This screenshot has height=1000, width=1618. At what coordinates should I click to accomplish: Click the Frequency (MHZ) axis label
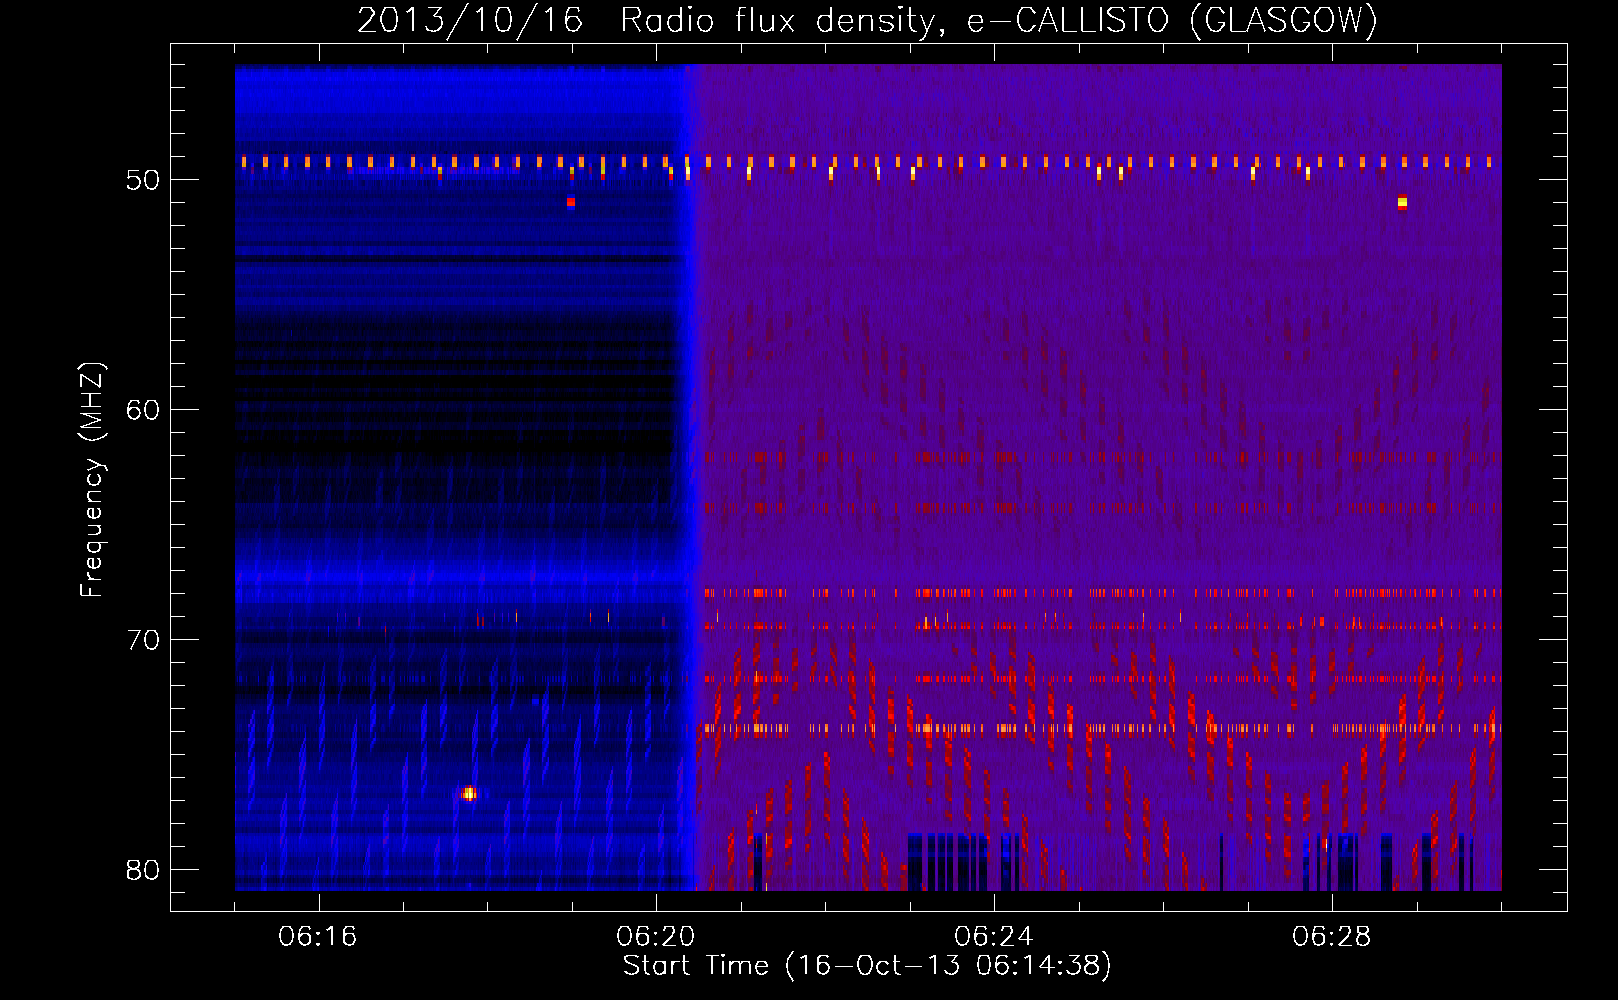(92, 480)
